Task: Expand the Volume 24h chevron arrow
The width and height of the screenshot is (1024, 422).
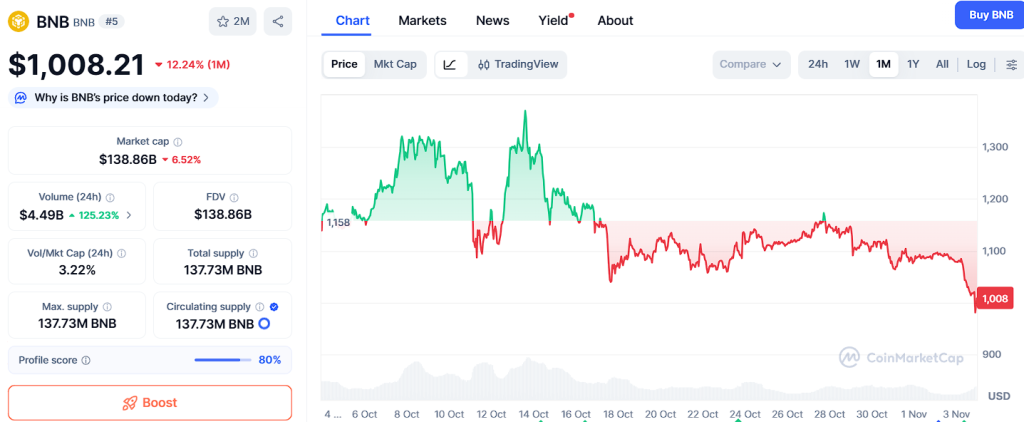Action: pos(128,215)
